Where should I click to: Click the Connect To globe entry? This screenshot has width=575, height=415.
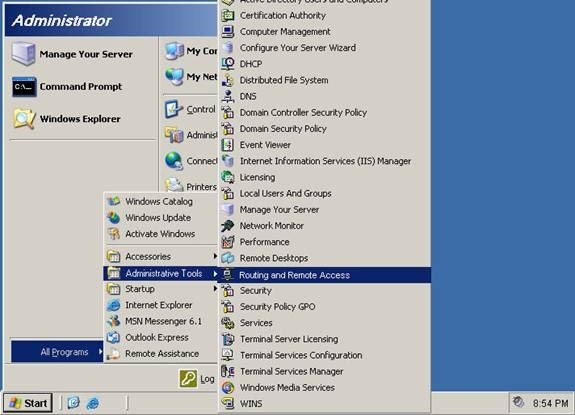click(x=190, y=161)
